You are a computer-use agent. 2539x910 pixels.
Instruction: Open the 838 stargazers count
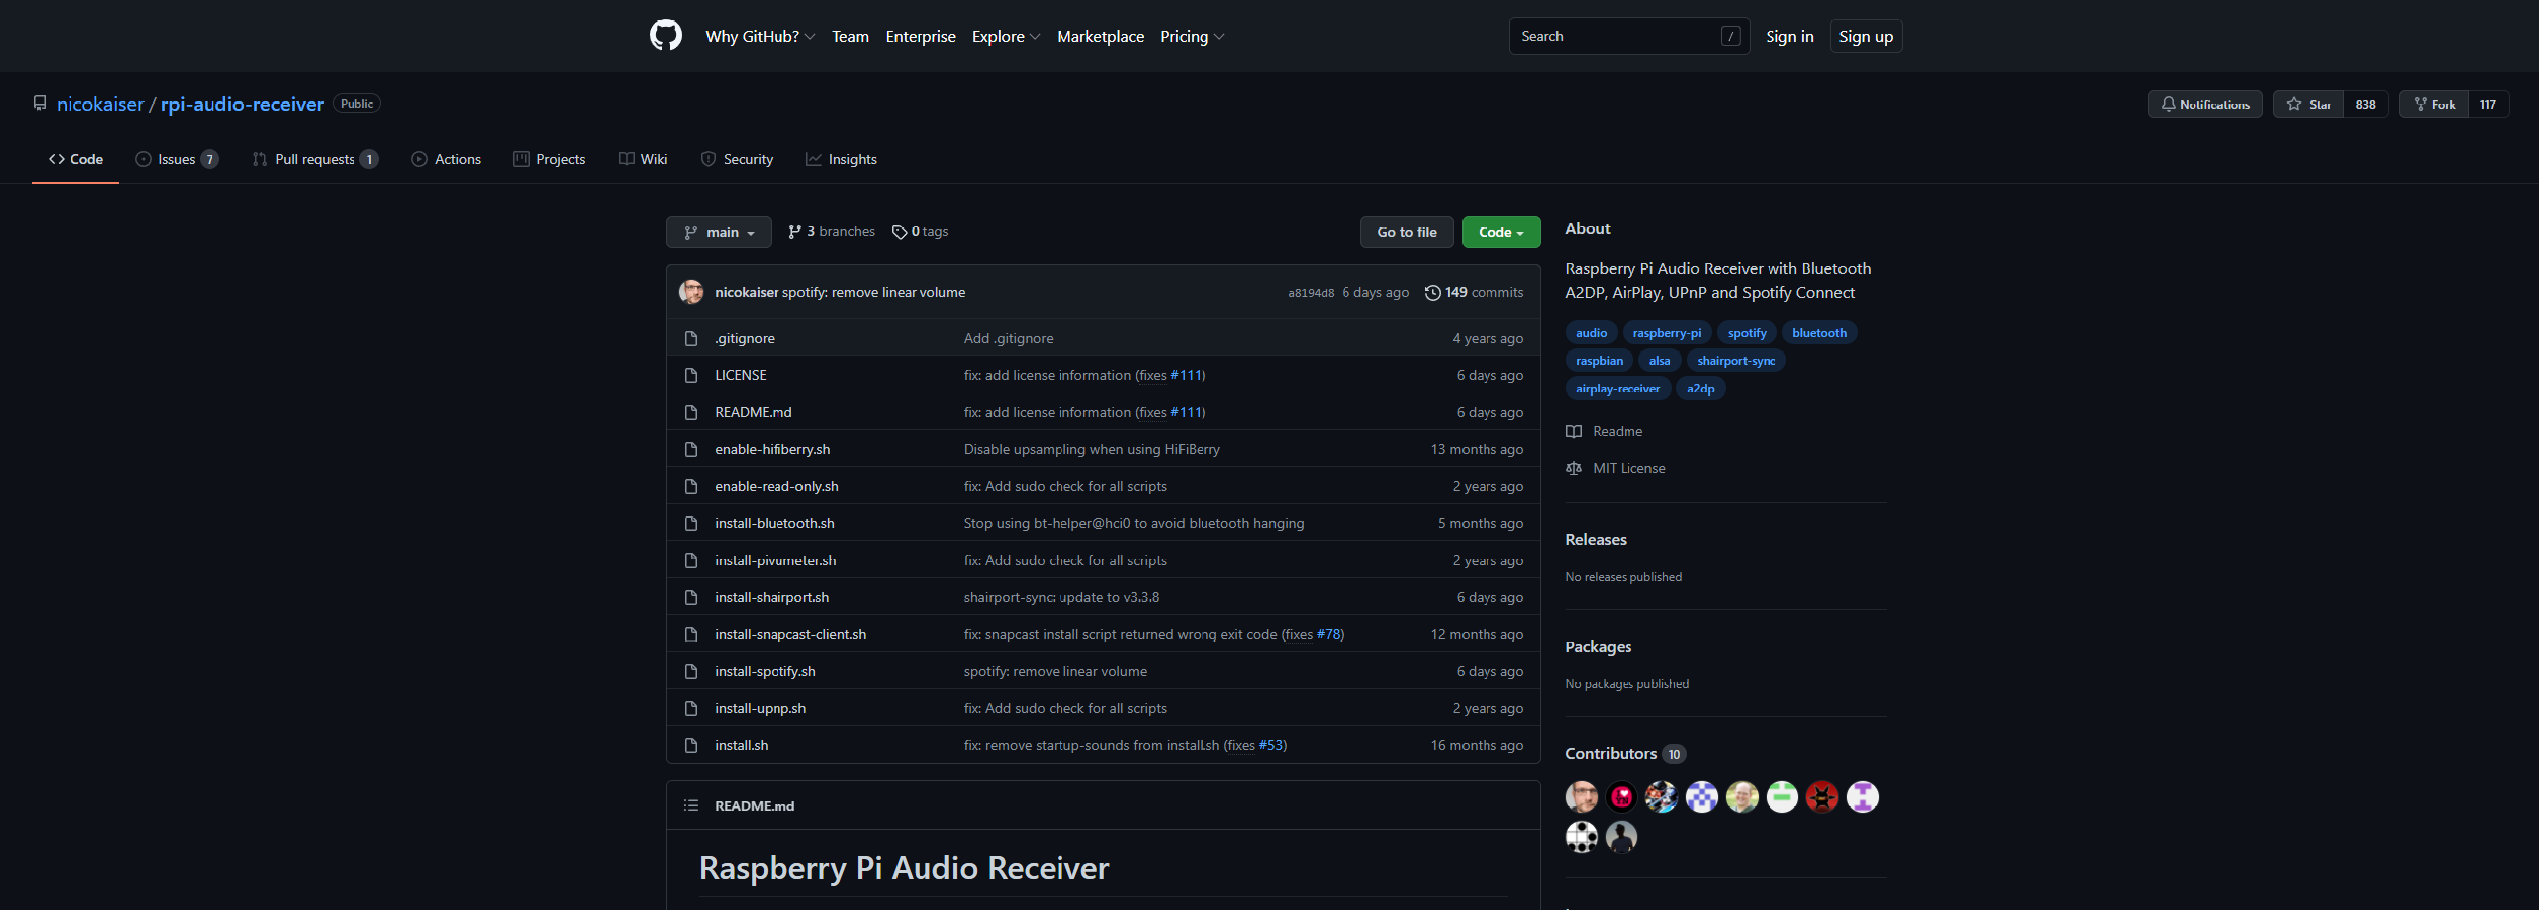(2366, 104)
